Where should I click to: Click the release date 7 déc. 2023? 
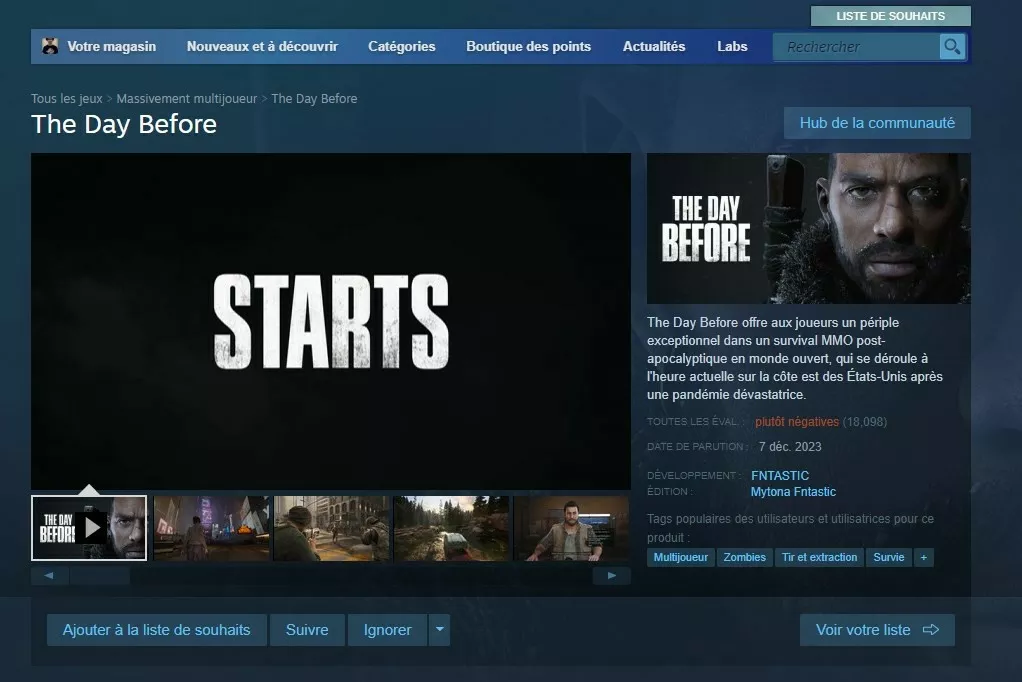tap(790, 447)
